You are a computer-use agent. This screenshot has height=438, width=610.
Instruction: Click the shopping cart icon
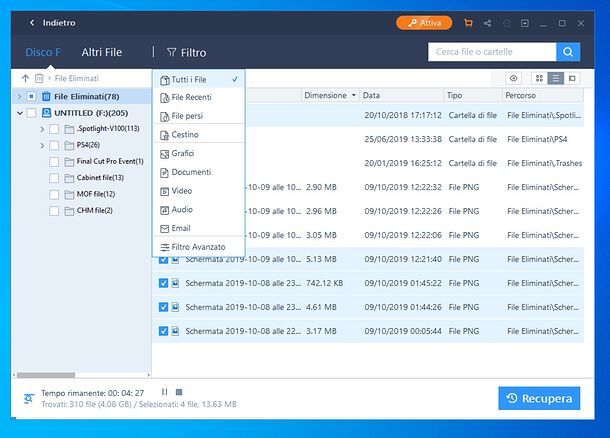coord(468,23)
